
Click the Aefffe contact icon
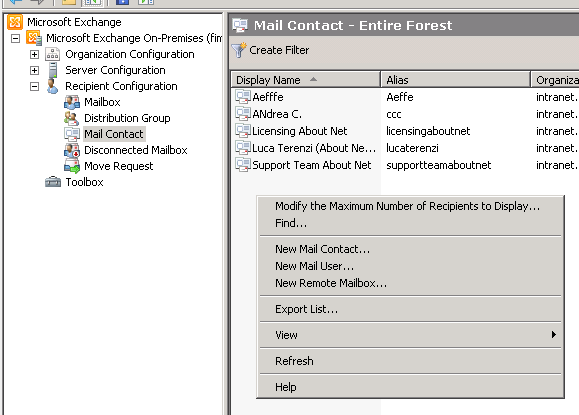coord(243,97)
